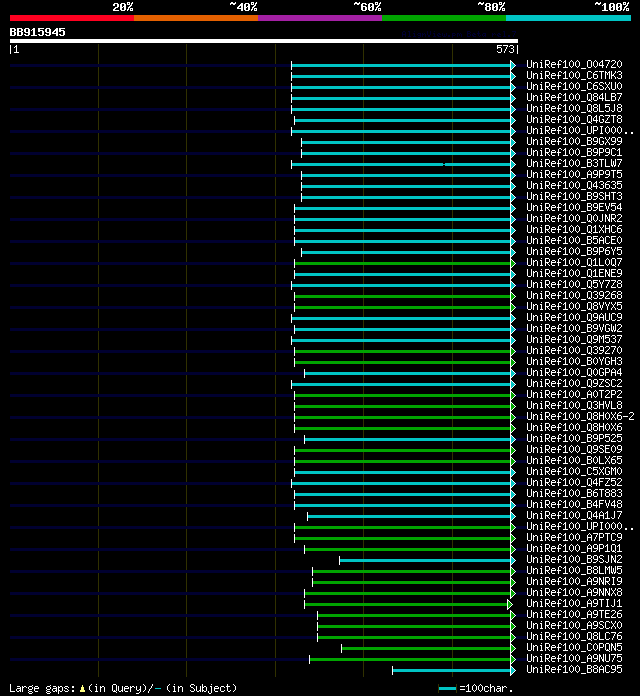Click the green ~80% legend color segment
Screen dimensions: 640x696
[444, 18]
